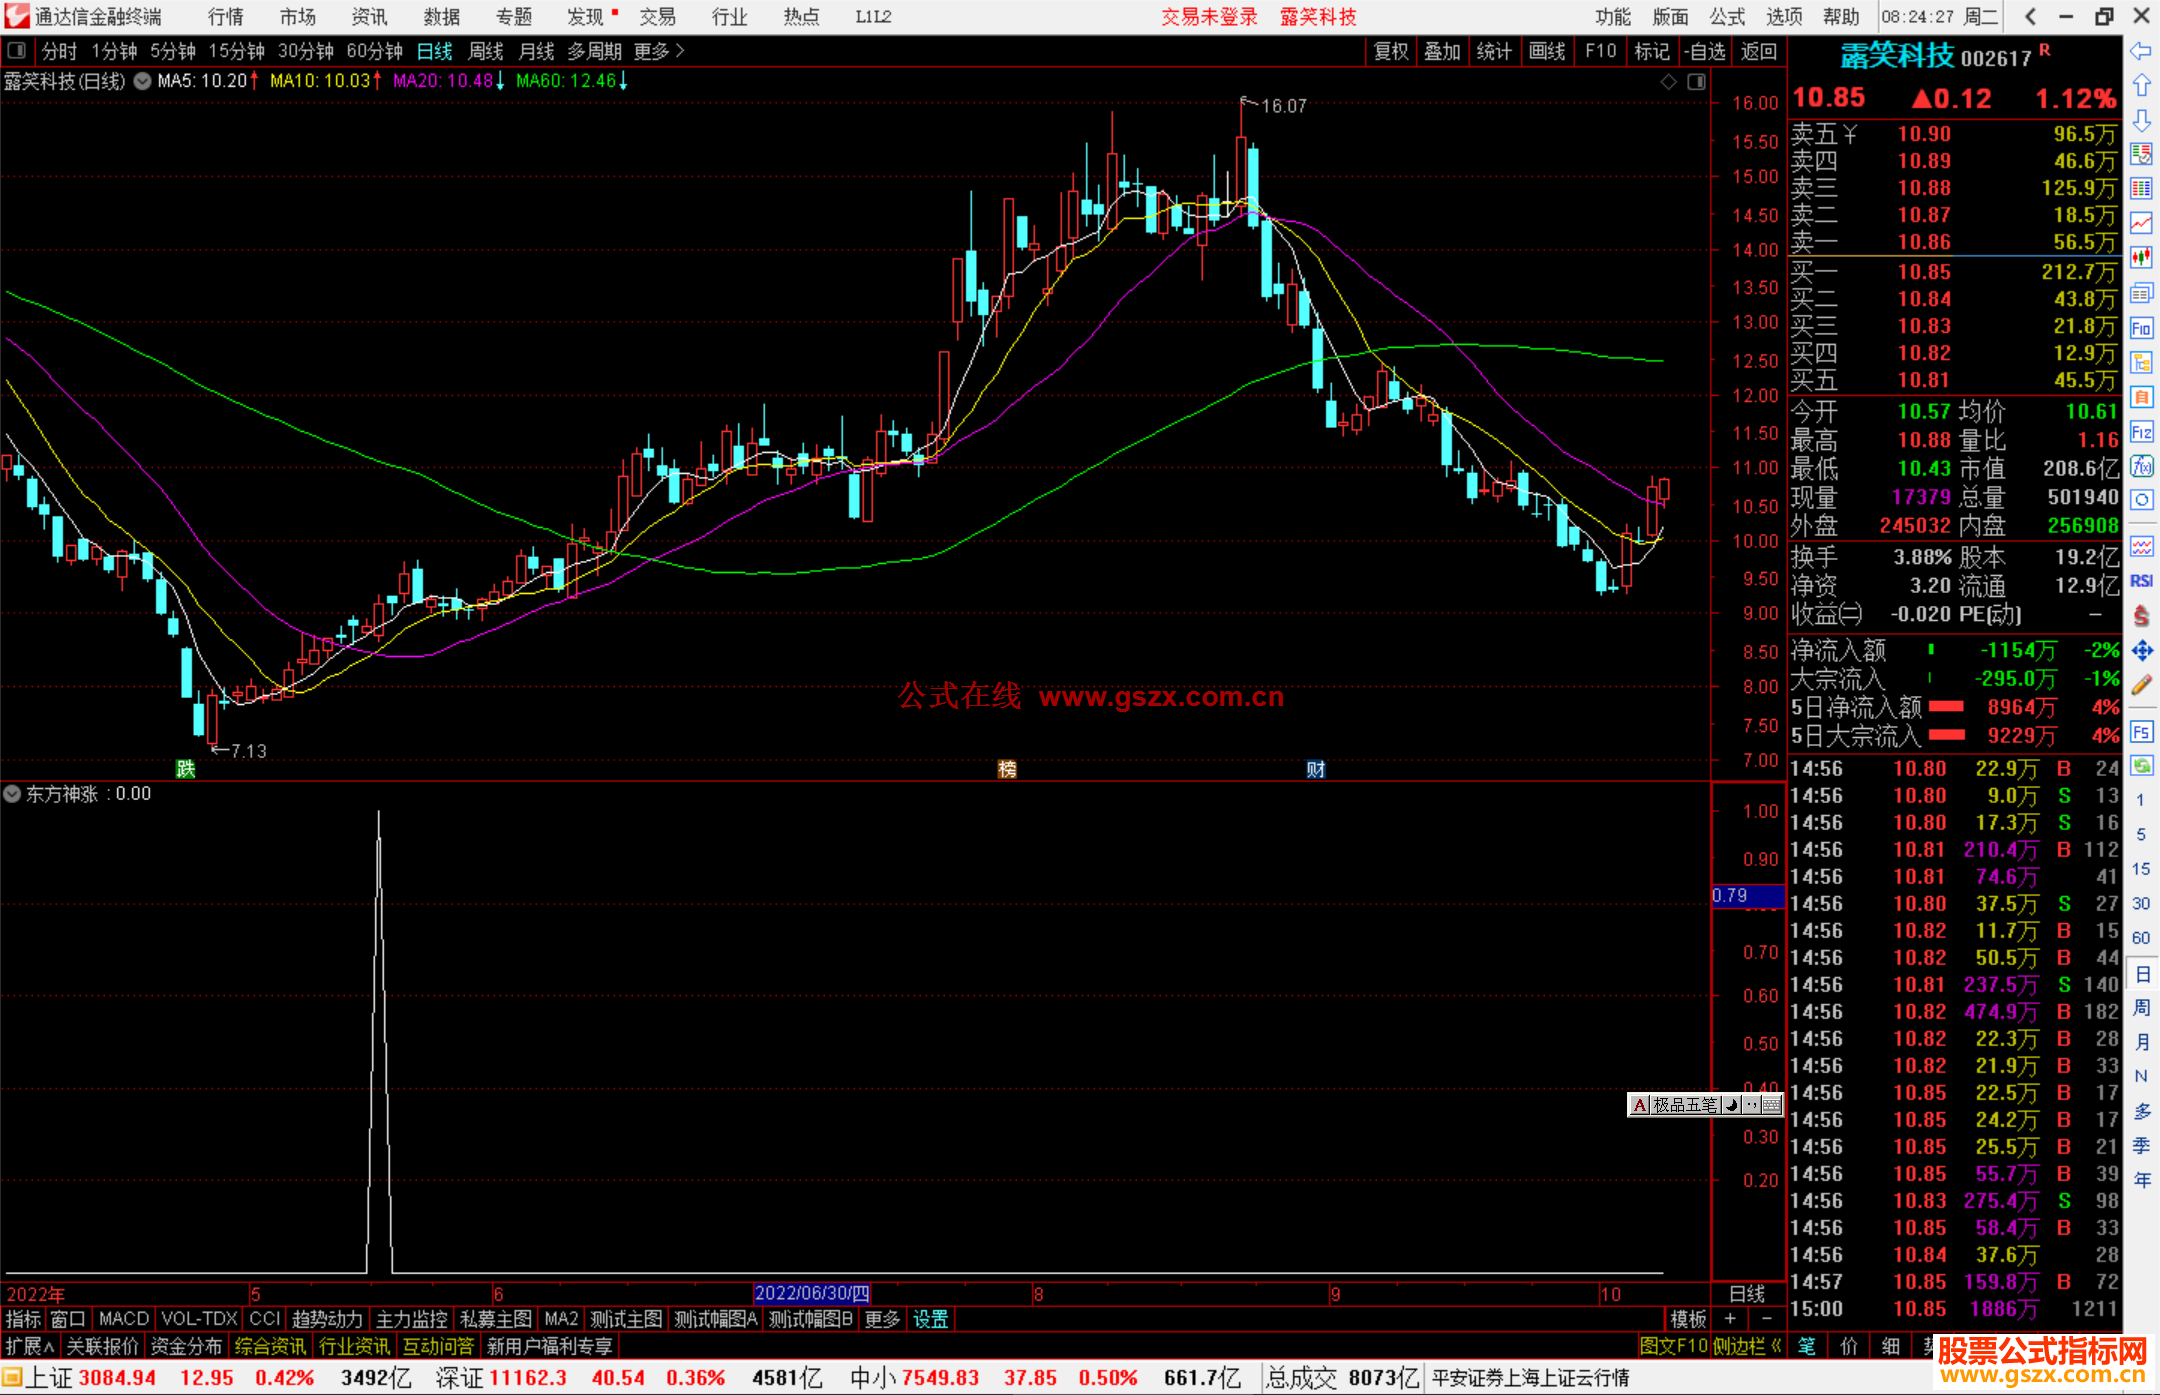The image size is (2160, 1395).
Task: Open the 更多 indicators list on the bottom tab row
Action: coord(882,1320)
